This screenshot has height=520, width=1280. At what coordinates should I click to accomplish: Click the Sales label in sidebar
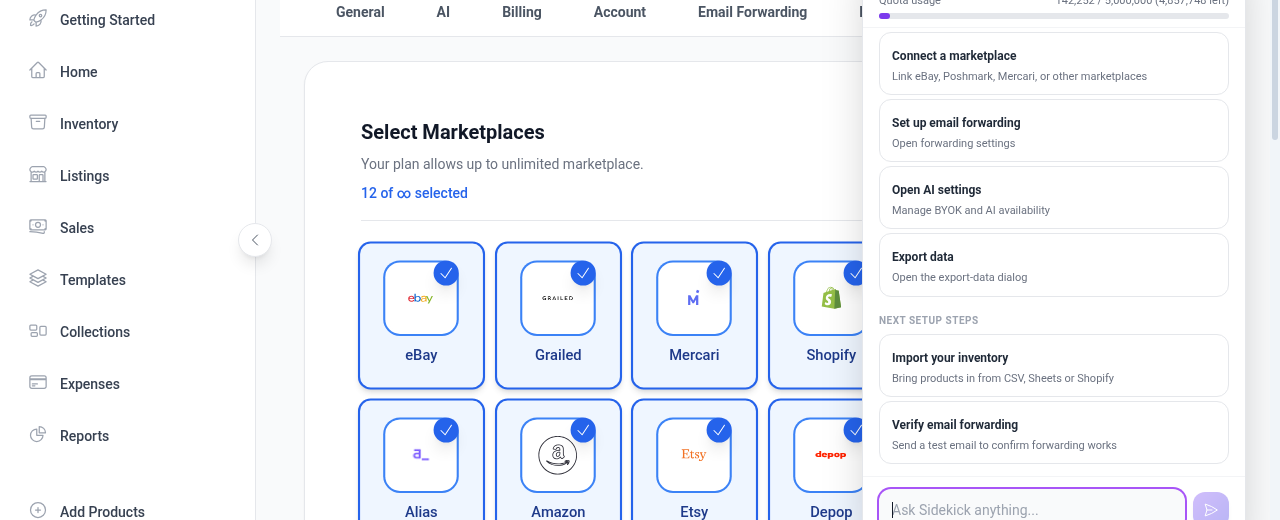(77, 228)
